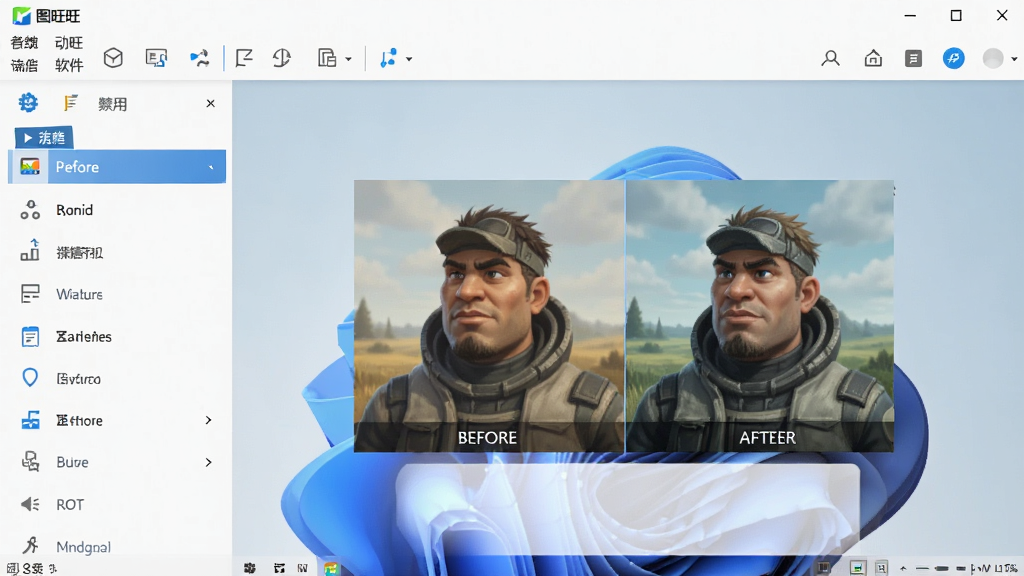The height and width of the screenshot is (576, 1024).
Task: Select the highlighted Pefore sidebar item
Action: [x=117, y=167]
